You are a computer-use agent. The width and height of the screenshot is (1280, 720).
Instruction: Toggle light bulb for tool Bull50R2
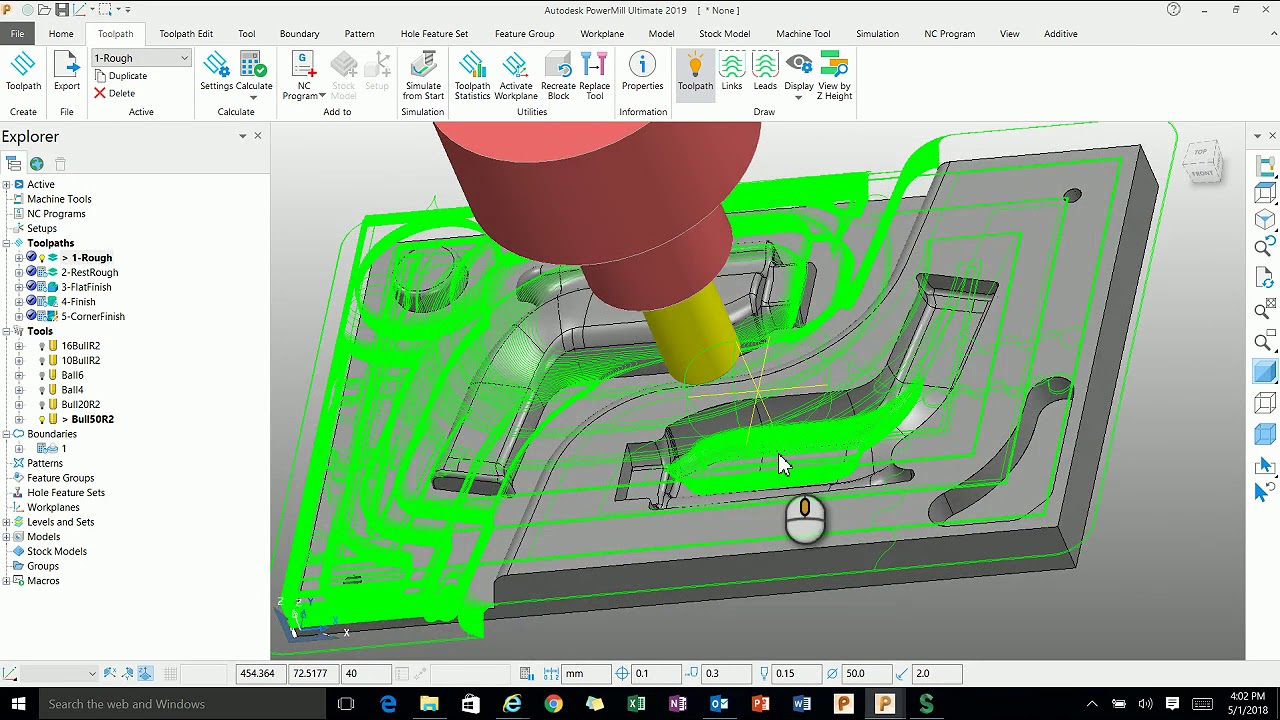coord(42,419)
